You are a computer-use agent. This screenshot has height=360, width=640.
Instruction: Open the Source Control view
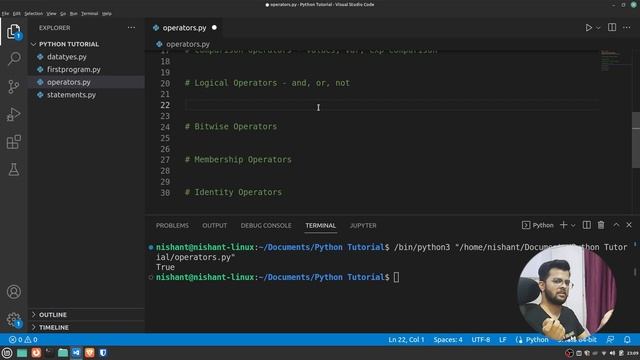[x=13, y=87]
